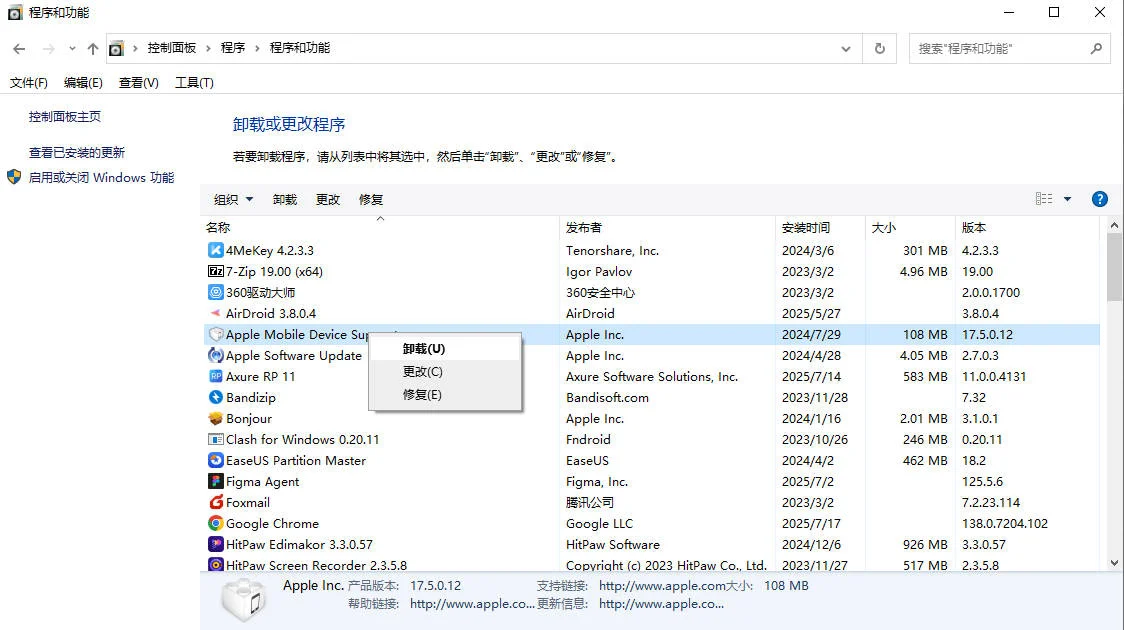
Task: Open 控制面板主页 link
Action: (x=65, y=116)
